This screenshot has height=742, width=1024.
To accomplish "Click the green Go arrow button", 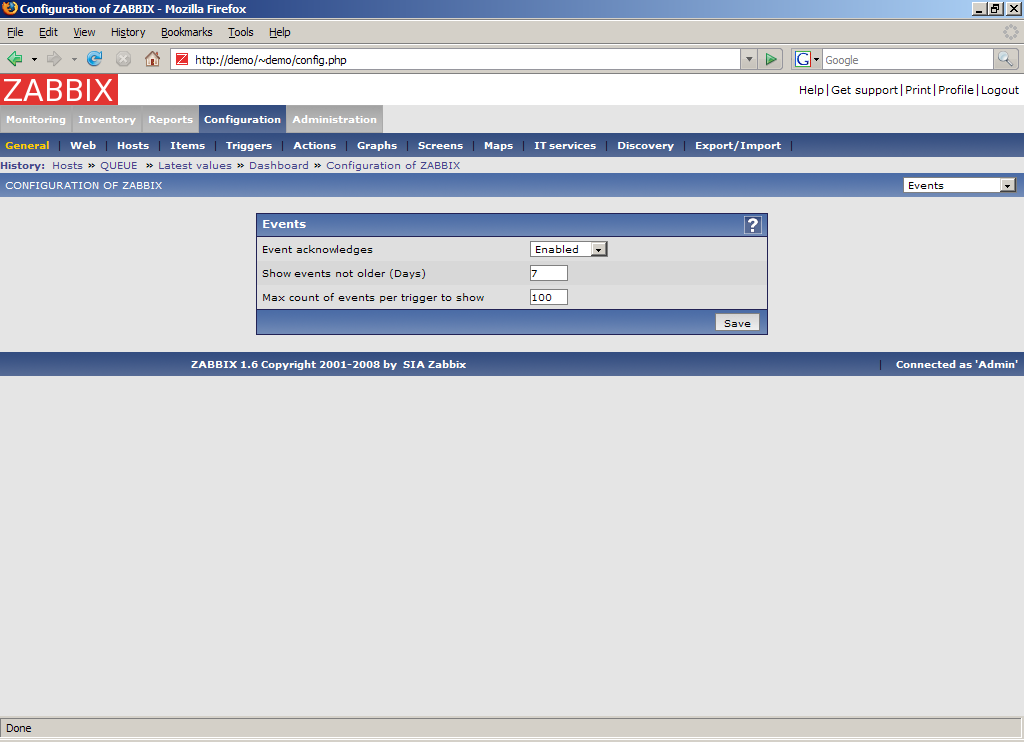I will tap(771, 59).
